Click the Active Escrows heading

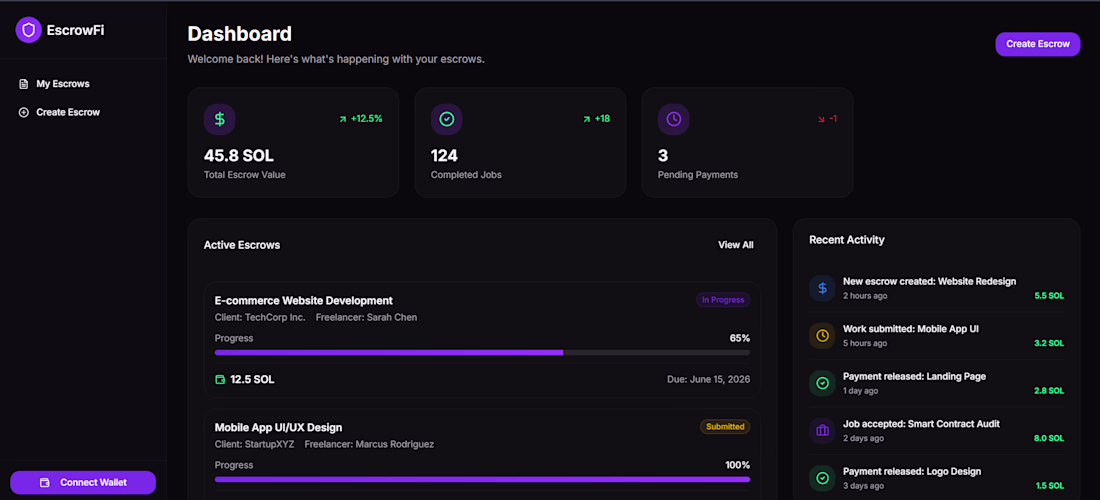tap(242, 245)
